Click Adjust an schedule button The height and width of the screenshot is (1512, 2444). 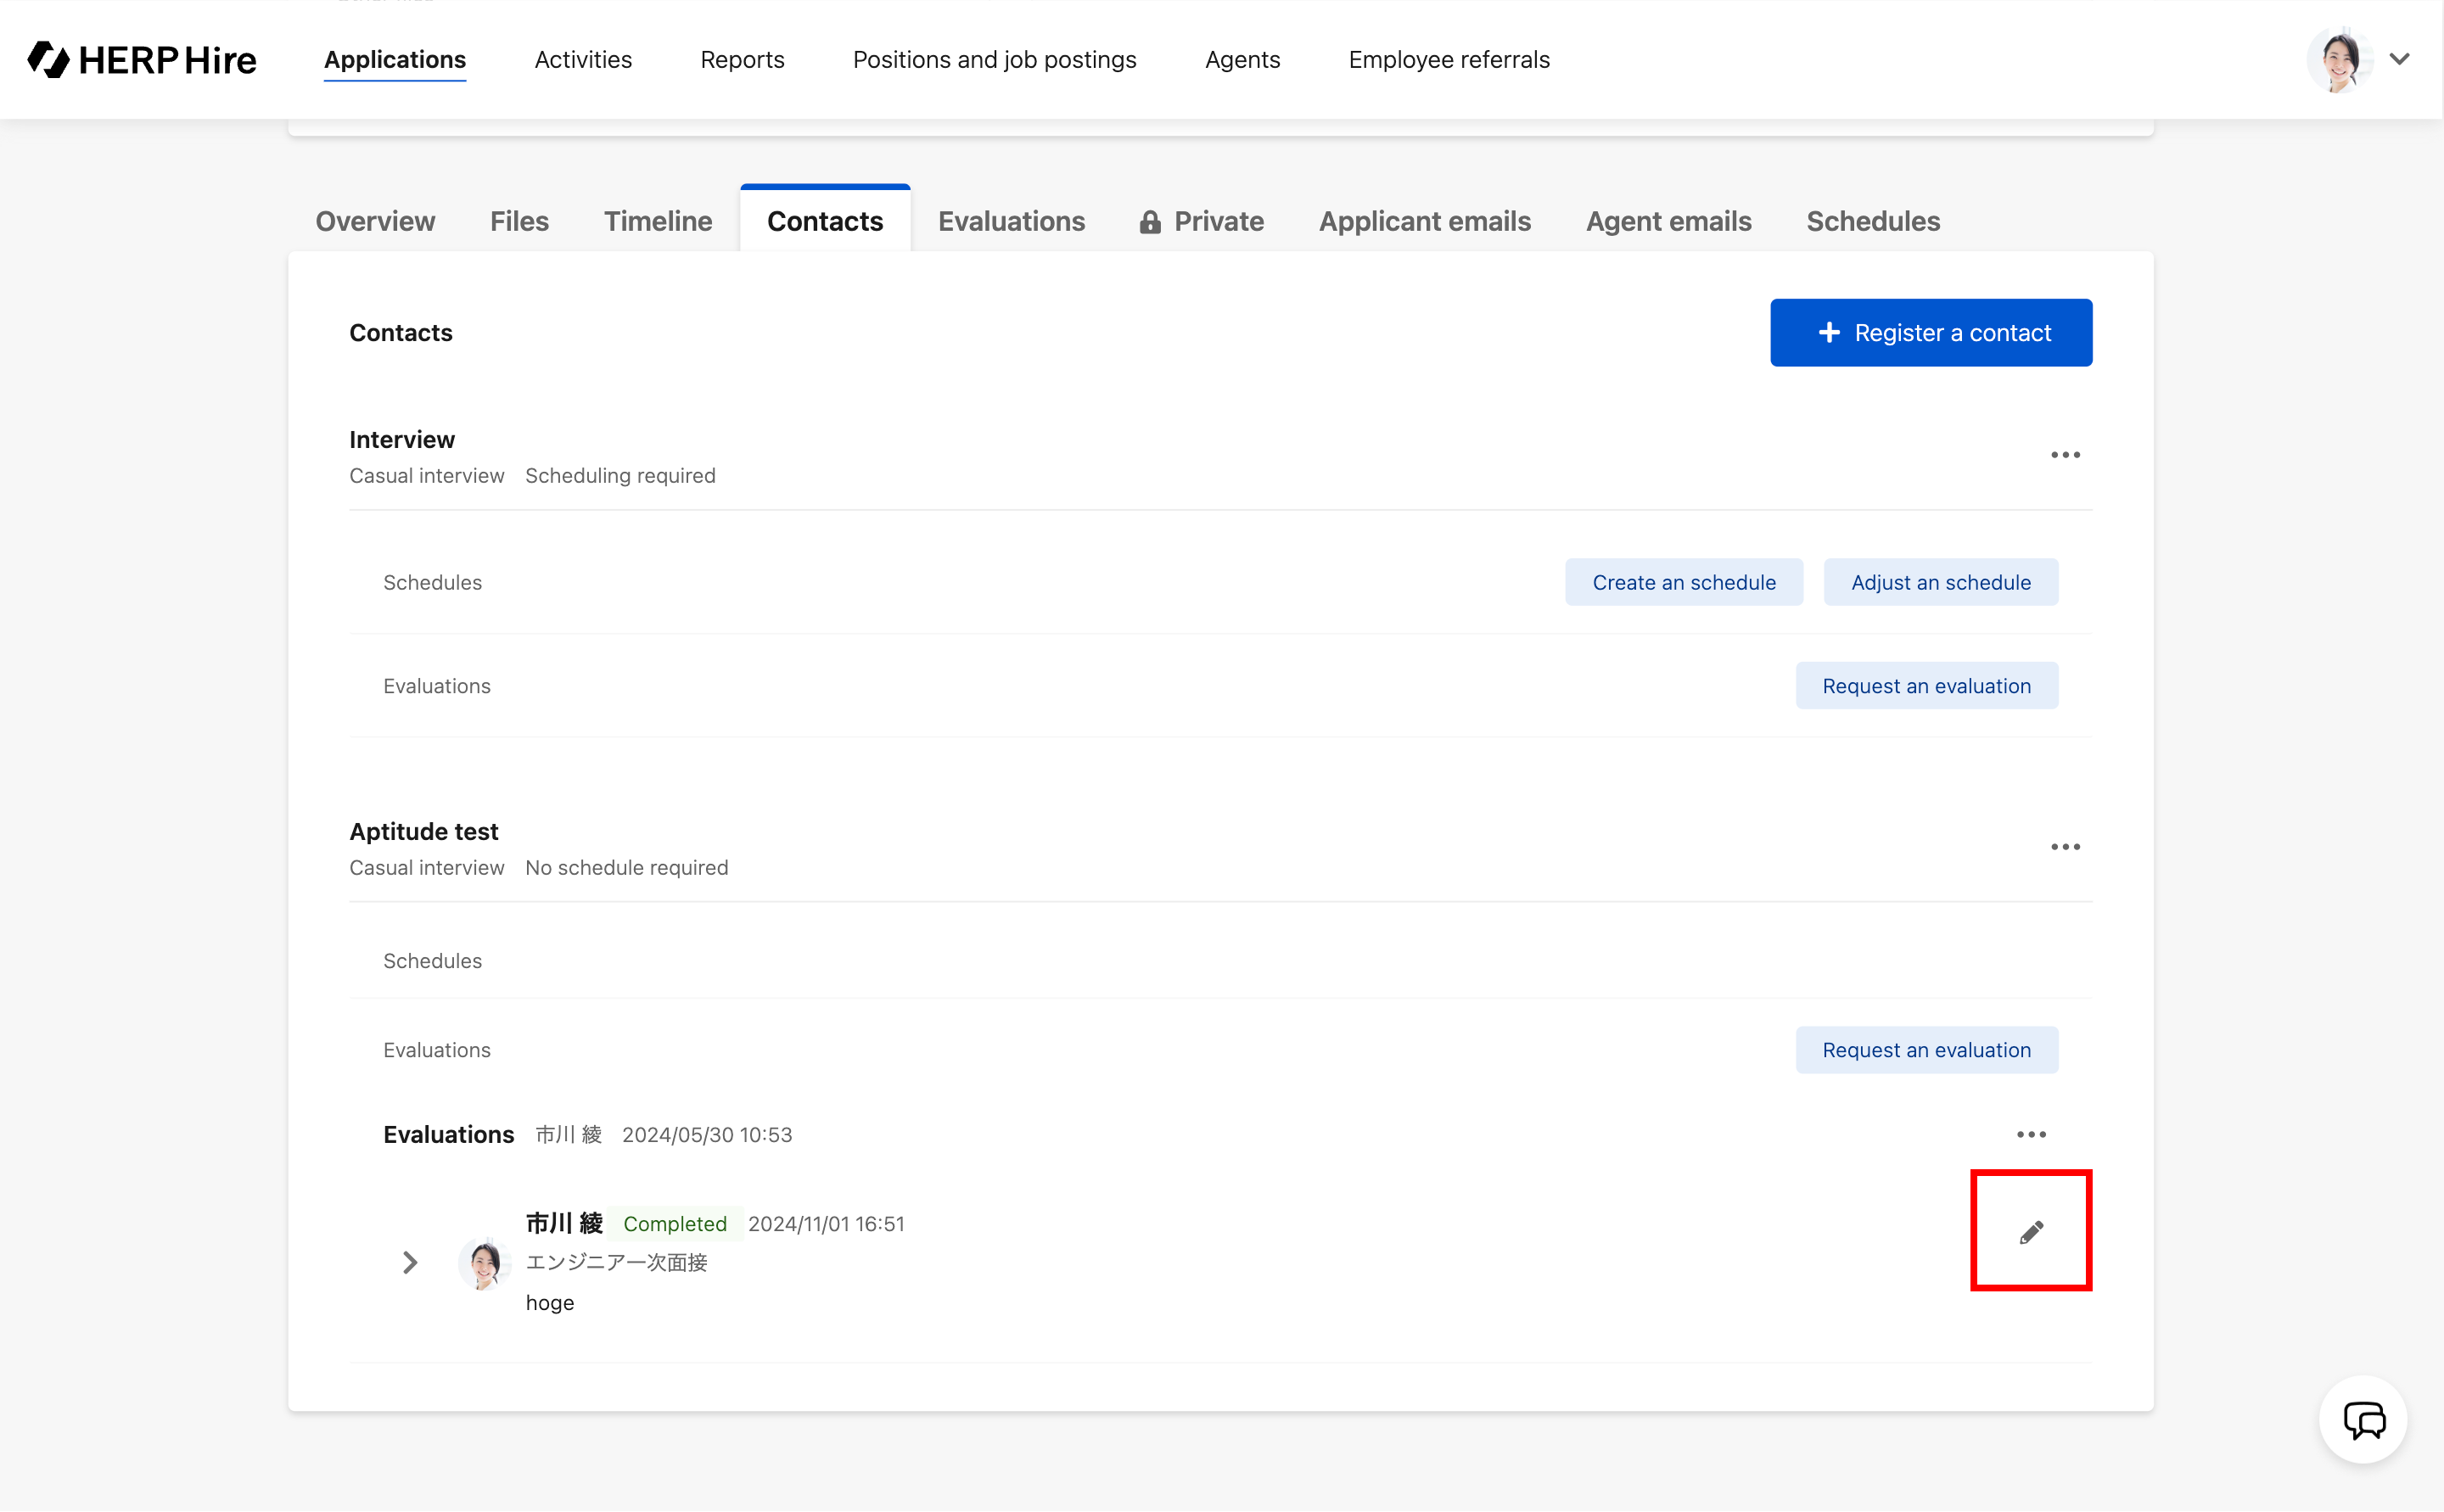1940,582
